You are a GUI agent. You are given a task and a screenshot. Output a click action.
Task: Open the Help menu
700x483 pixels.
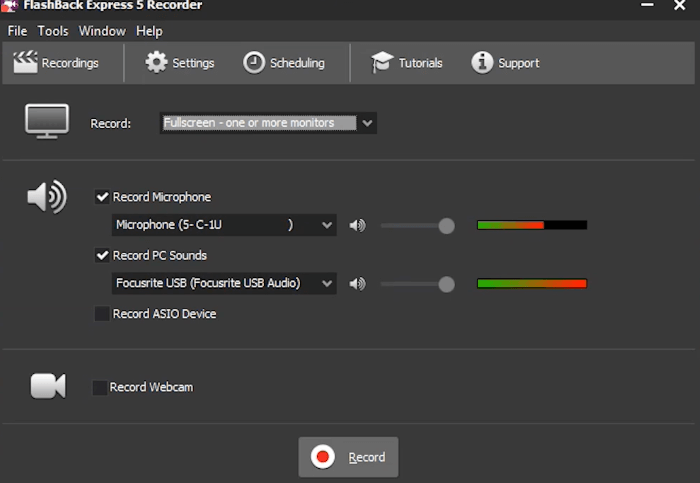click(149, 31)
